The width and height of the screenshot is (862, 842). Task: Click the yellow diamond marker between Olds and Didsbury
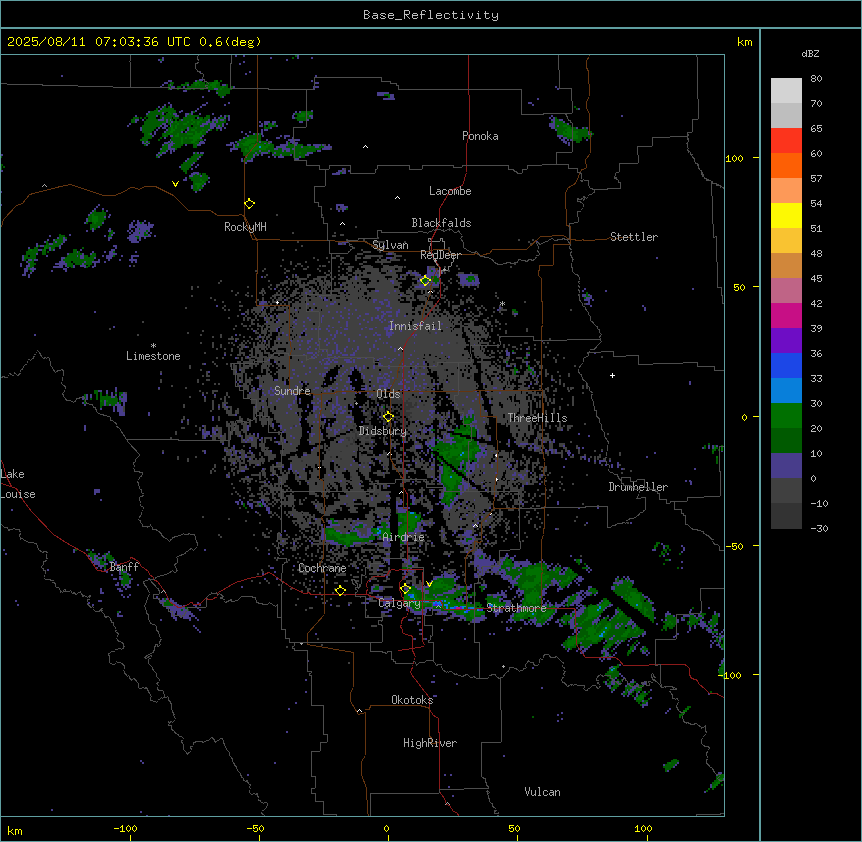(x=388, y=417)
